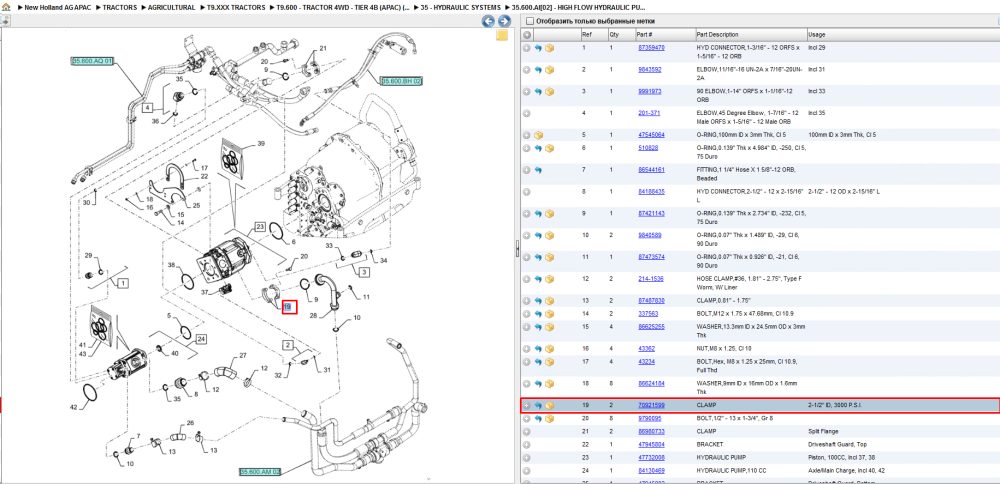The image size is (1000, 484).
Task: Click the blue arrow icon in row 87359470
Action: [x=538, y=48]
